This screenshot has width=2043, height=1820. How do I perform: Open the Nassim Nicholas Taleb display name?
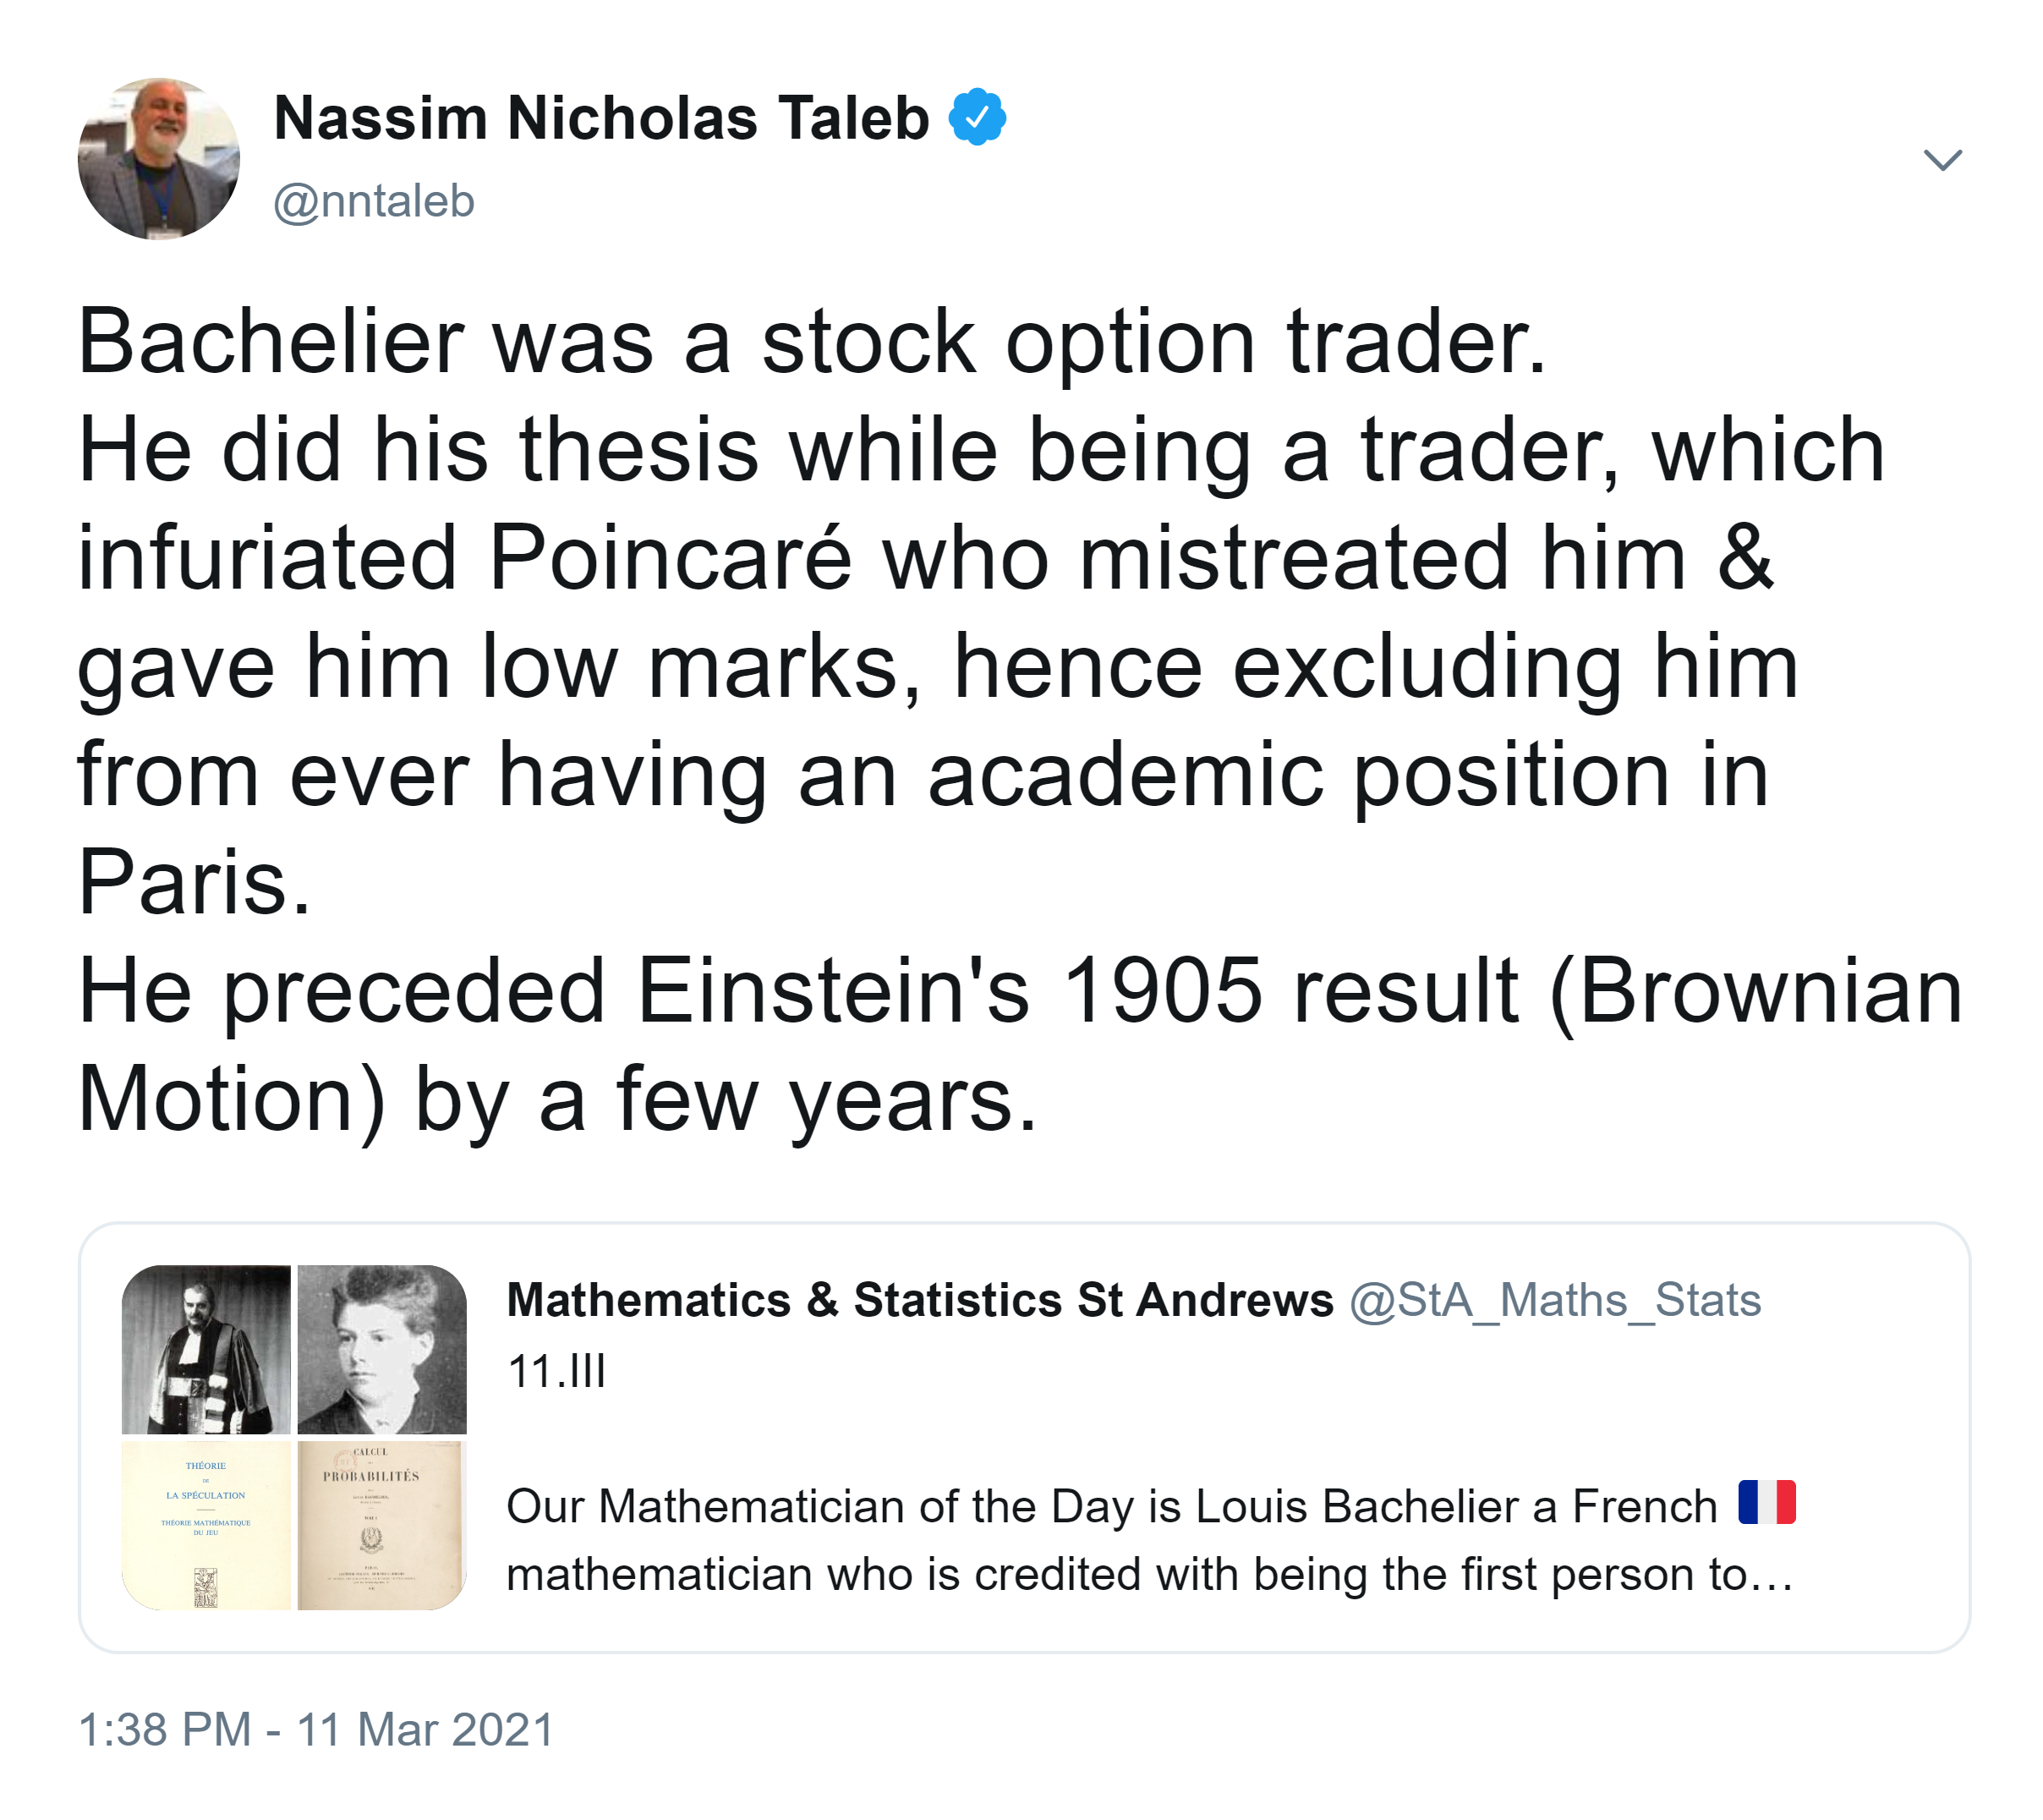pos(601,118)
